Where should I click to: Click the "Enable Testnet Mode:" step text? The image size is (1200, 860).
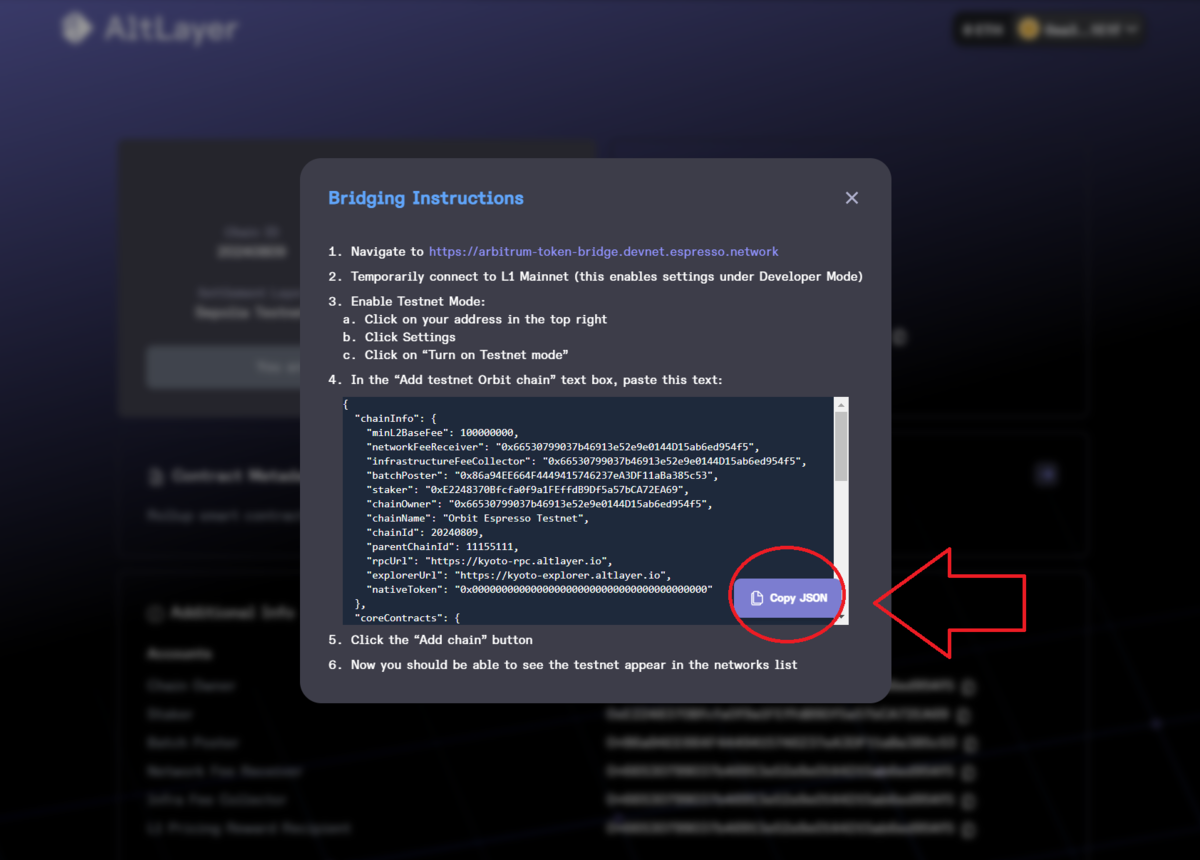point(418,302)
